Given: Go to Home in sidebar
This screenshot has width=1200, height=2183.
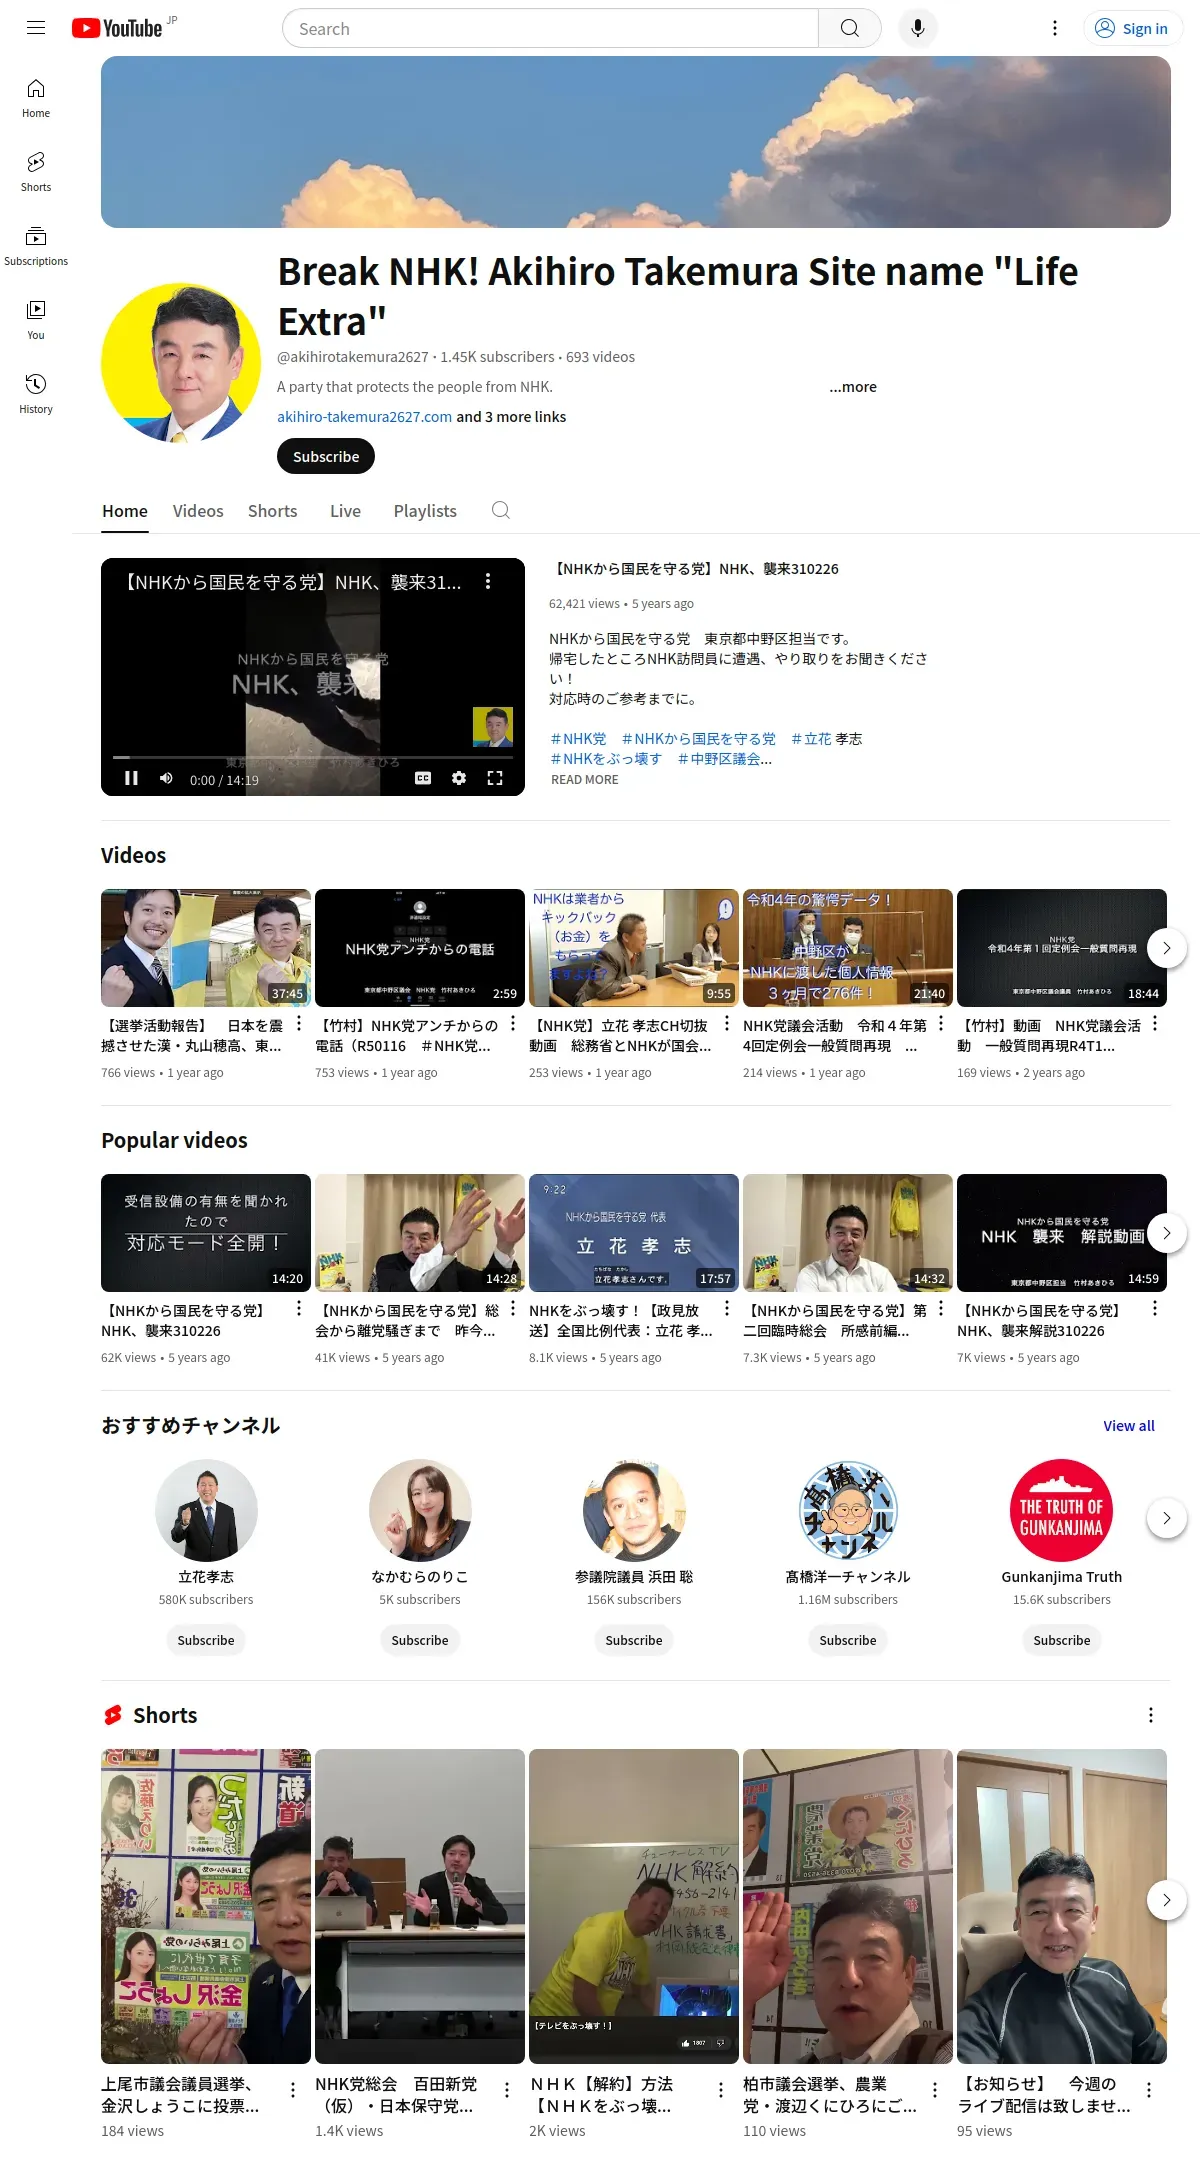Looking at the screenshot, I should tap(36, 98).
